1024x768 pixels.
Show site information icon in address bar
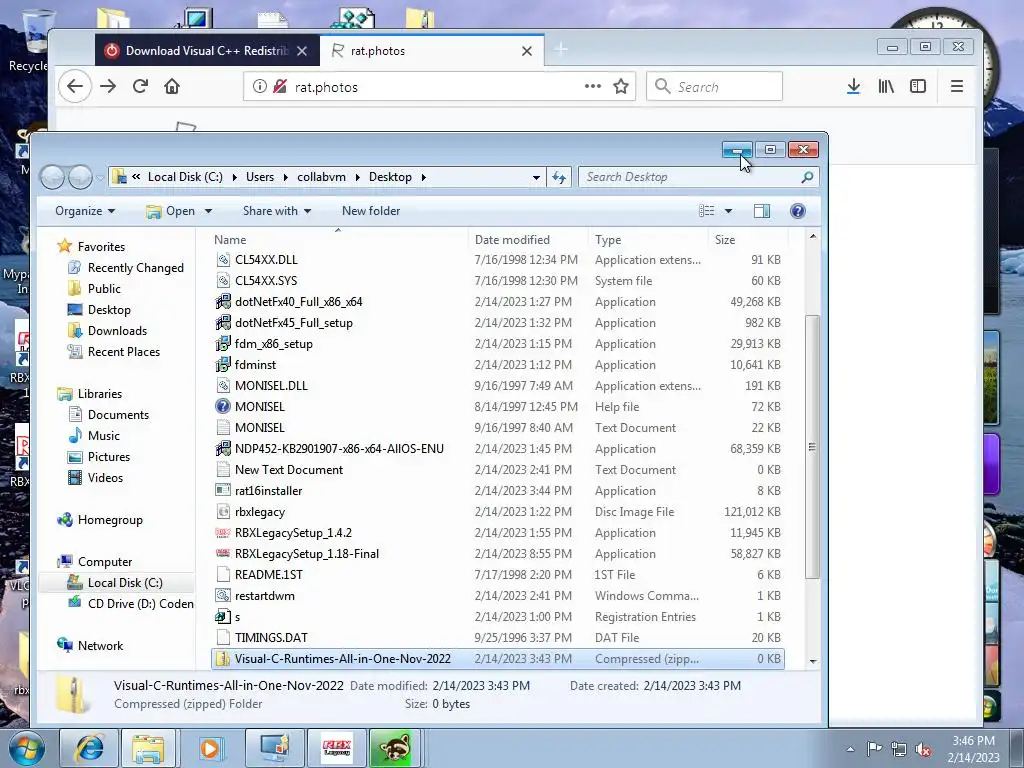pos(259,86)
